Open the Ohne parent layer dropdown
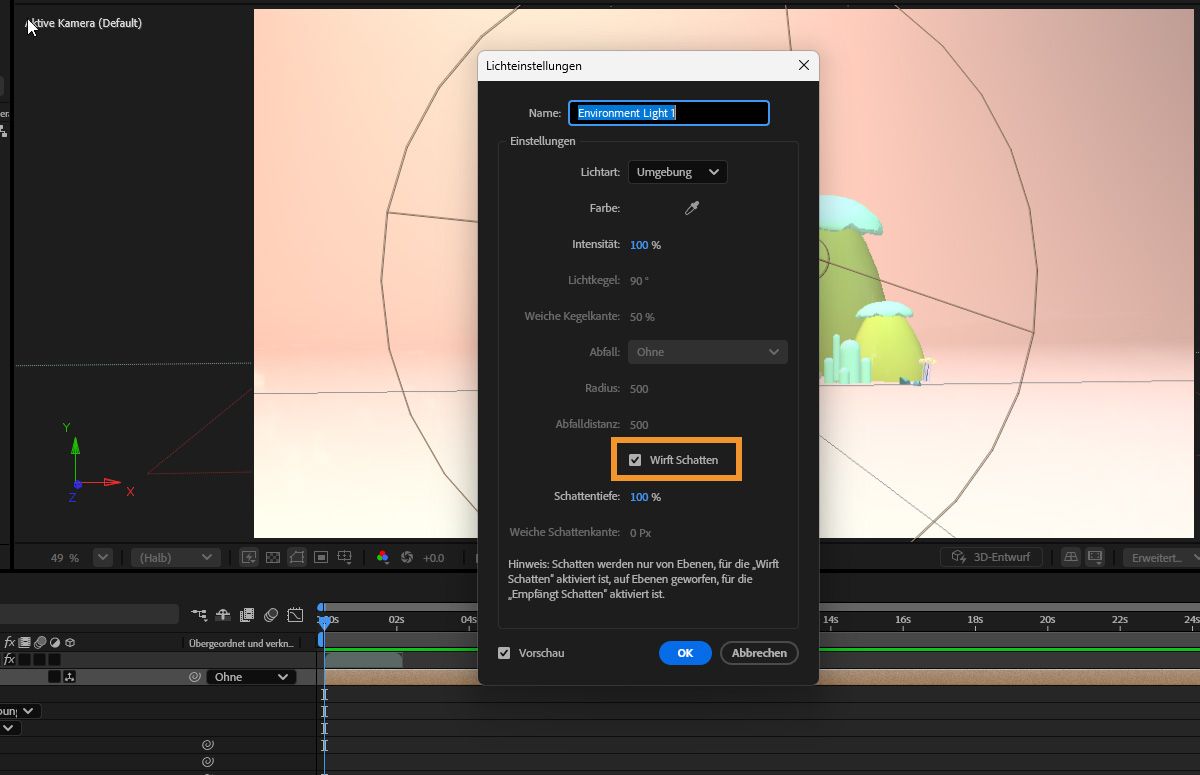 coord(250,677)
